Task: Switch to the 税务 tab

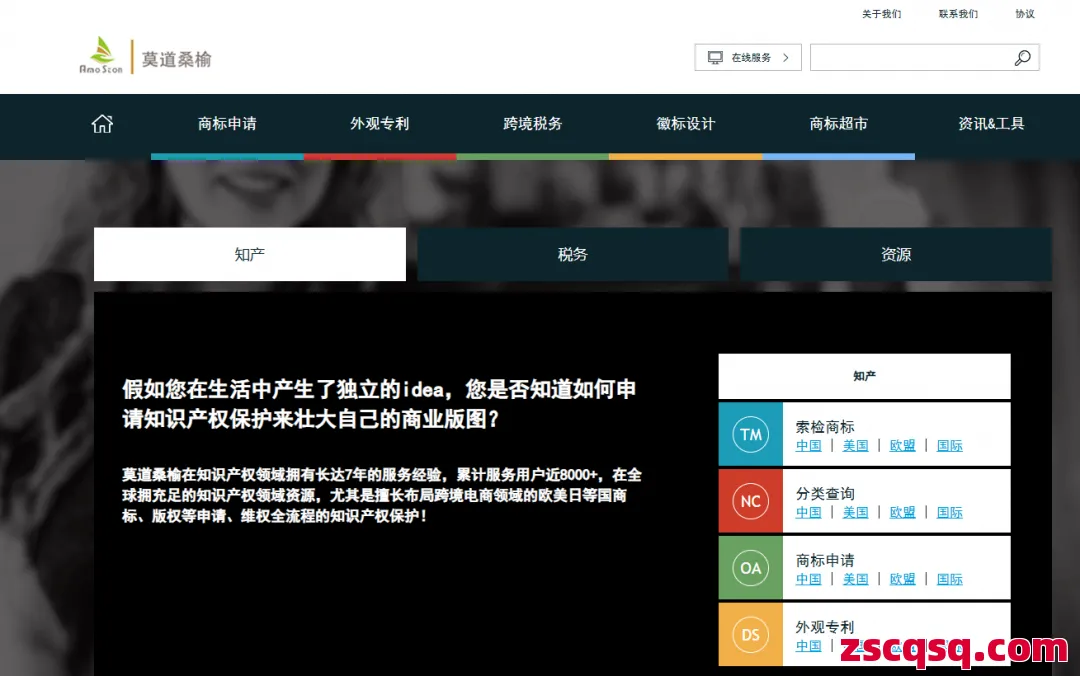Action: click(572, 254)
